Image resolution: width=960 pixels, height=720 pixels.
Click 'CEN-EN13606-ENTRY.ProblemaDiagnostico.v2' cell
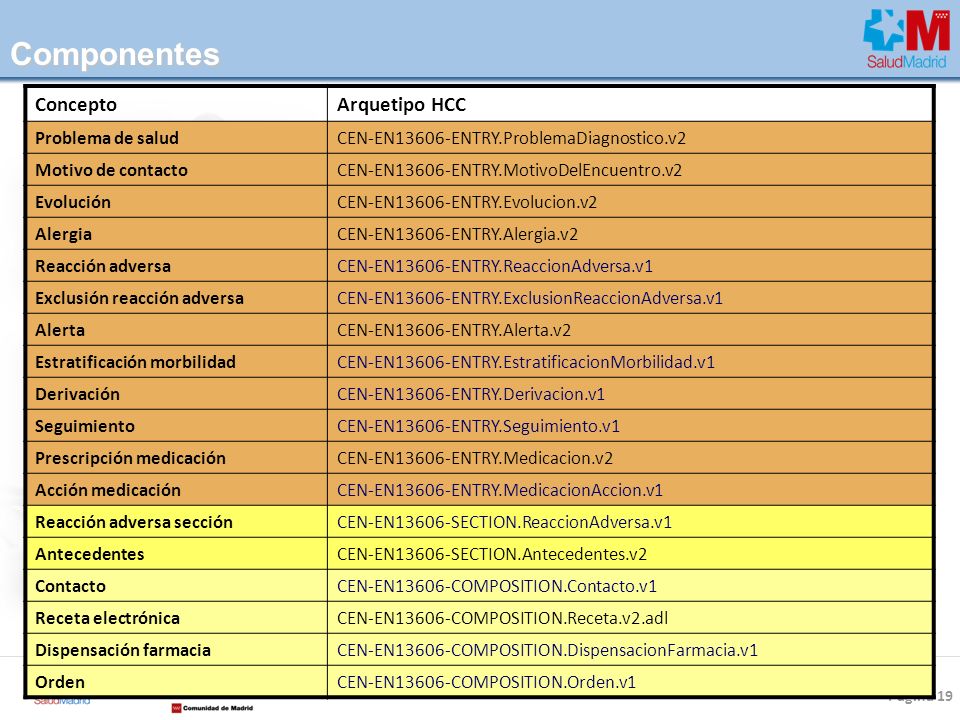(630, 138)
